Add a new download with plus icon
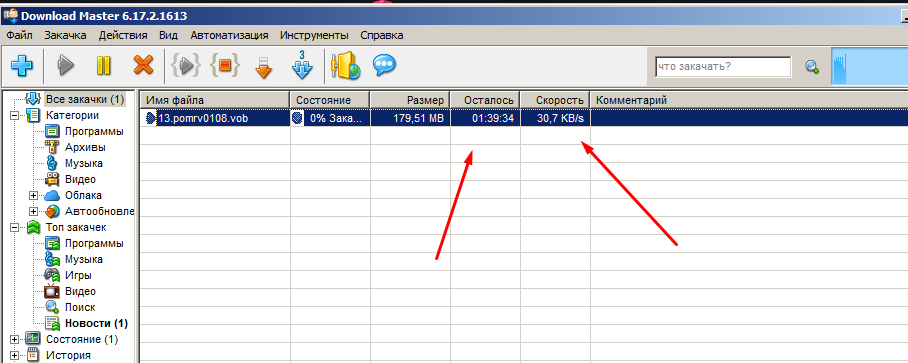The image size is (908, 363). pyautogui.click(x=21, y=66)
